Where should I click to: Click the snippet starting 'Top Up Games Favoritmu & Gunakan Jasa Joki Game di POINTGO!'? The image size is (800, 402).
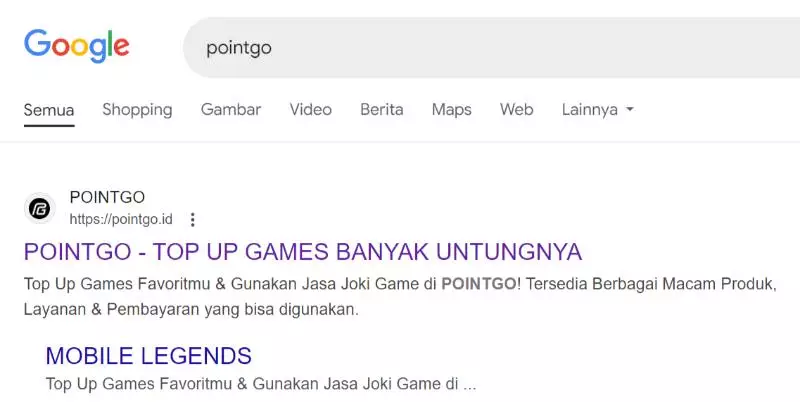click(x=400, y=296)
